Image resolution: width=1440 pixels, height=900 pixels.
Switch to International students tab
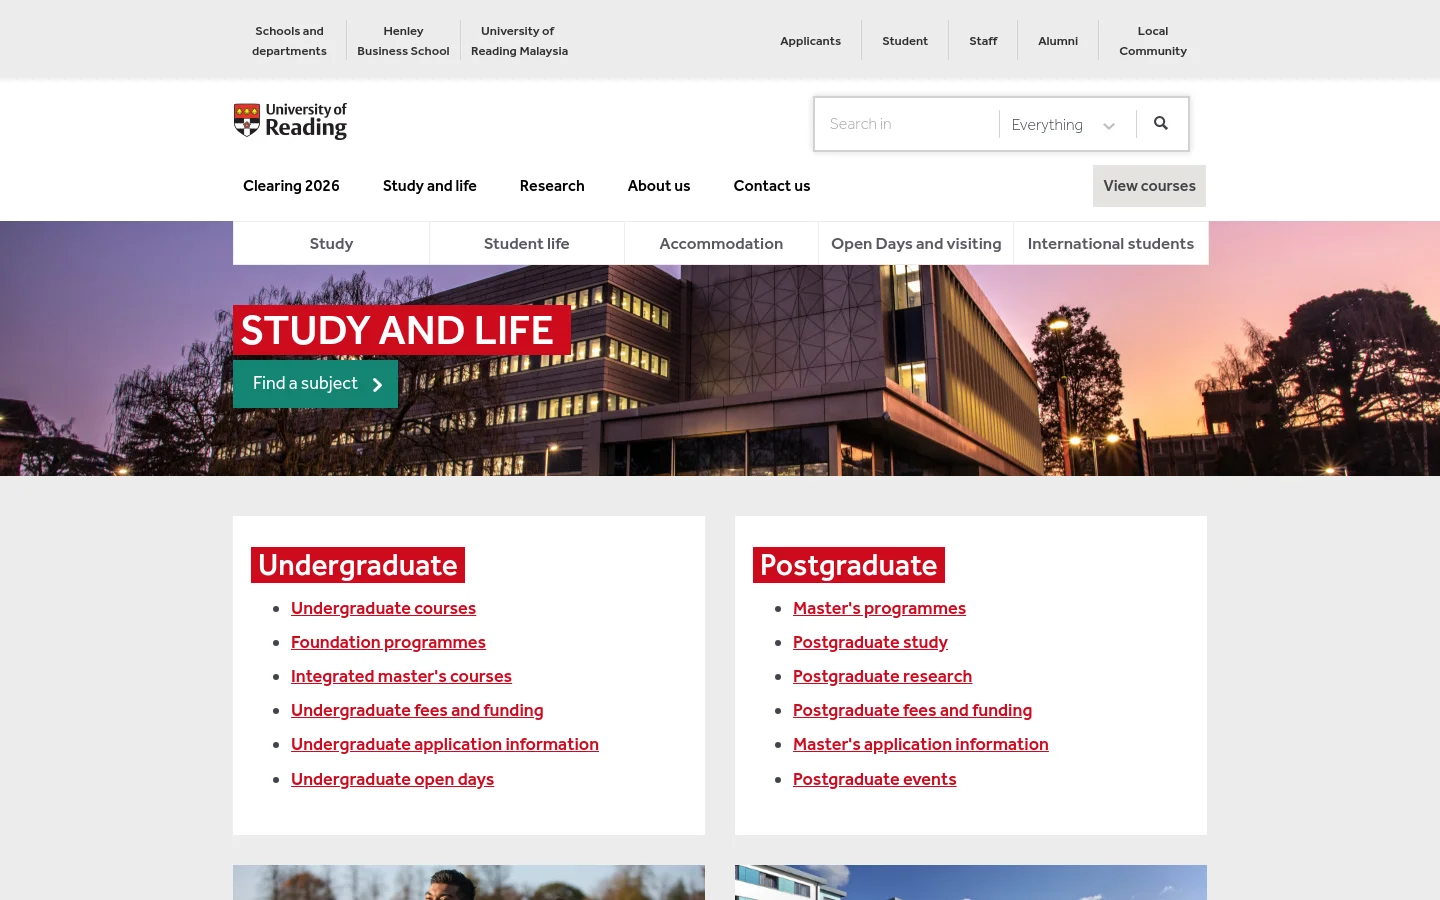[1111, 243]
